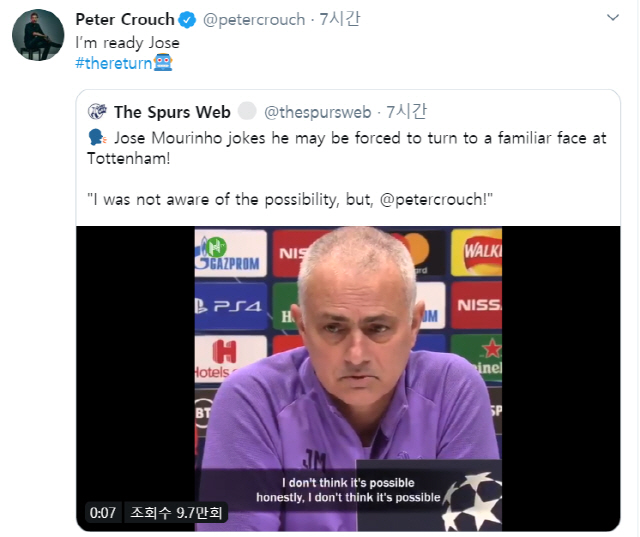Play the Jose Mourinho press conference video
The height and width of the screenshot is (537, 640).
(348, 379)
